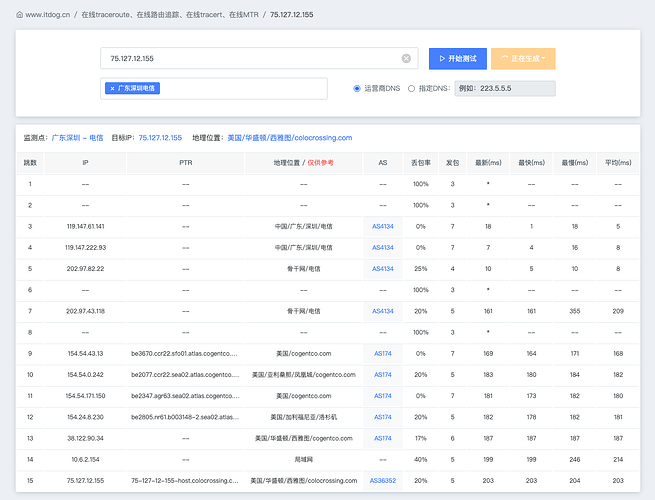Select IP cell 154.54.171.150
The width and height of the screenshot is (655, 500).
point(85,396)
